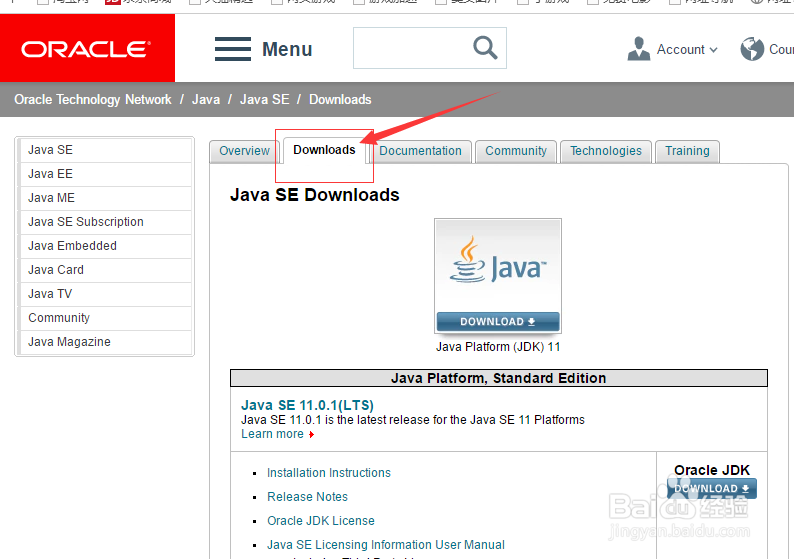This screenshot has height=559, width=794.
Task: Click the Country globe icon
Action: coord(752,49)
